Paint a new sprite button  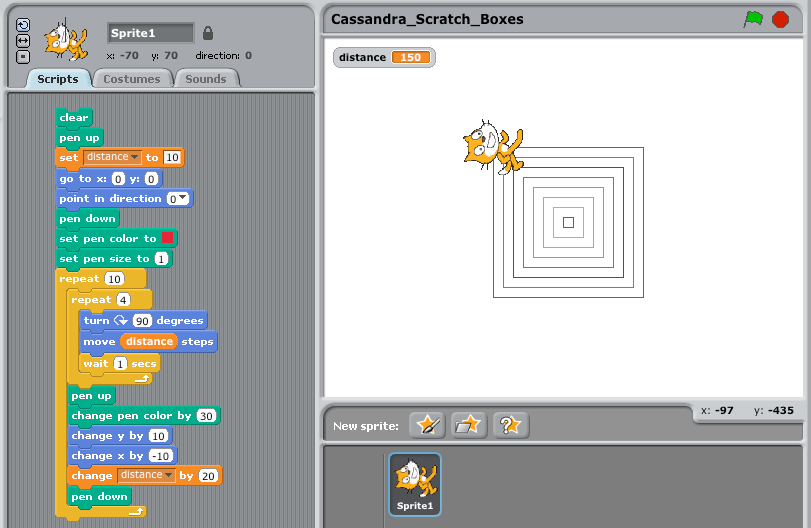427,425
